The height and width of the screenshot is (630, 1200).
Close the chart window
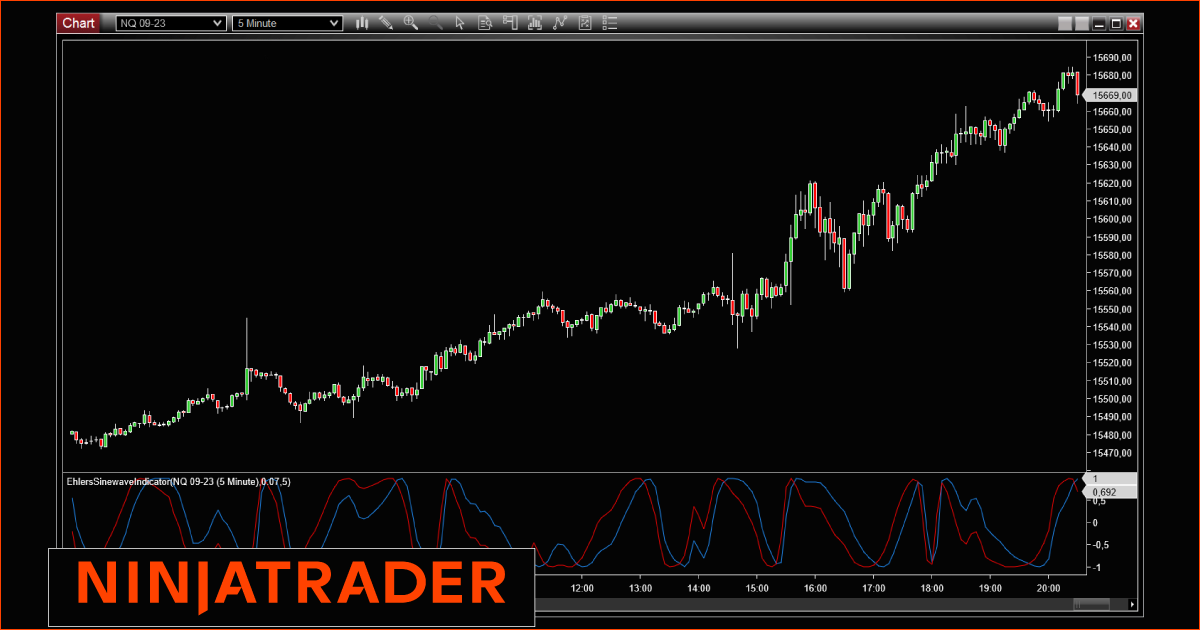point(1133,23)
